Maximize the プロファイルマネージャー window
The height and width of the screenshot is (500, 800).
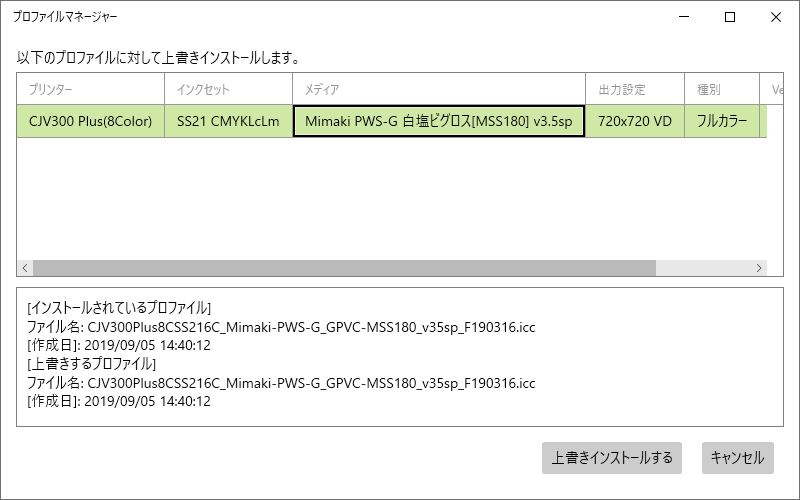[730, 17]
